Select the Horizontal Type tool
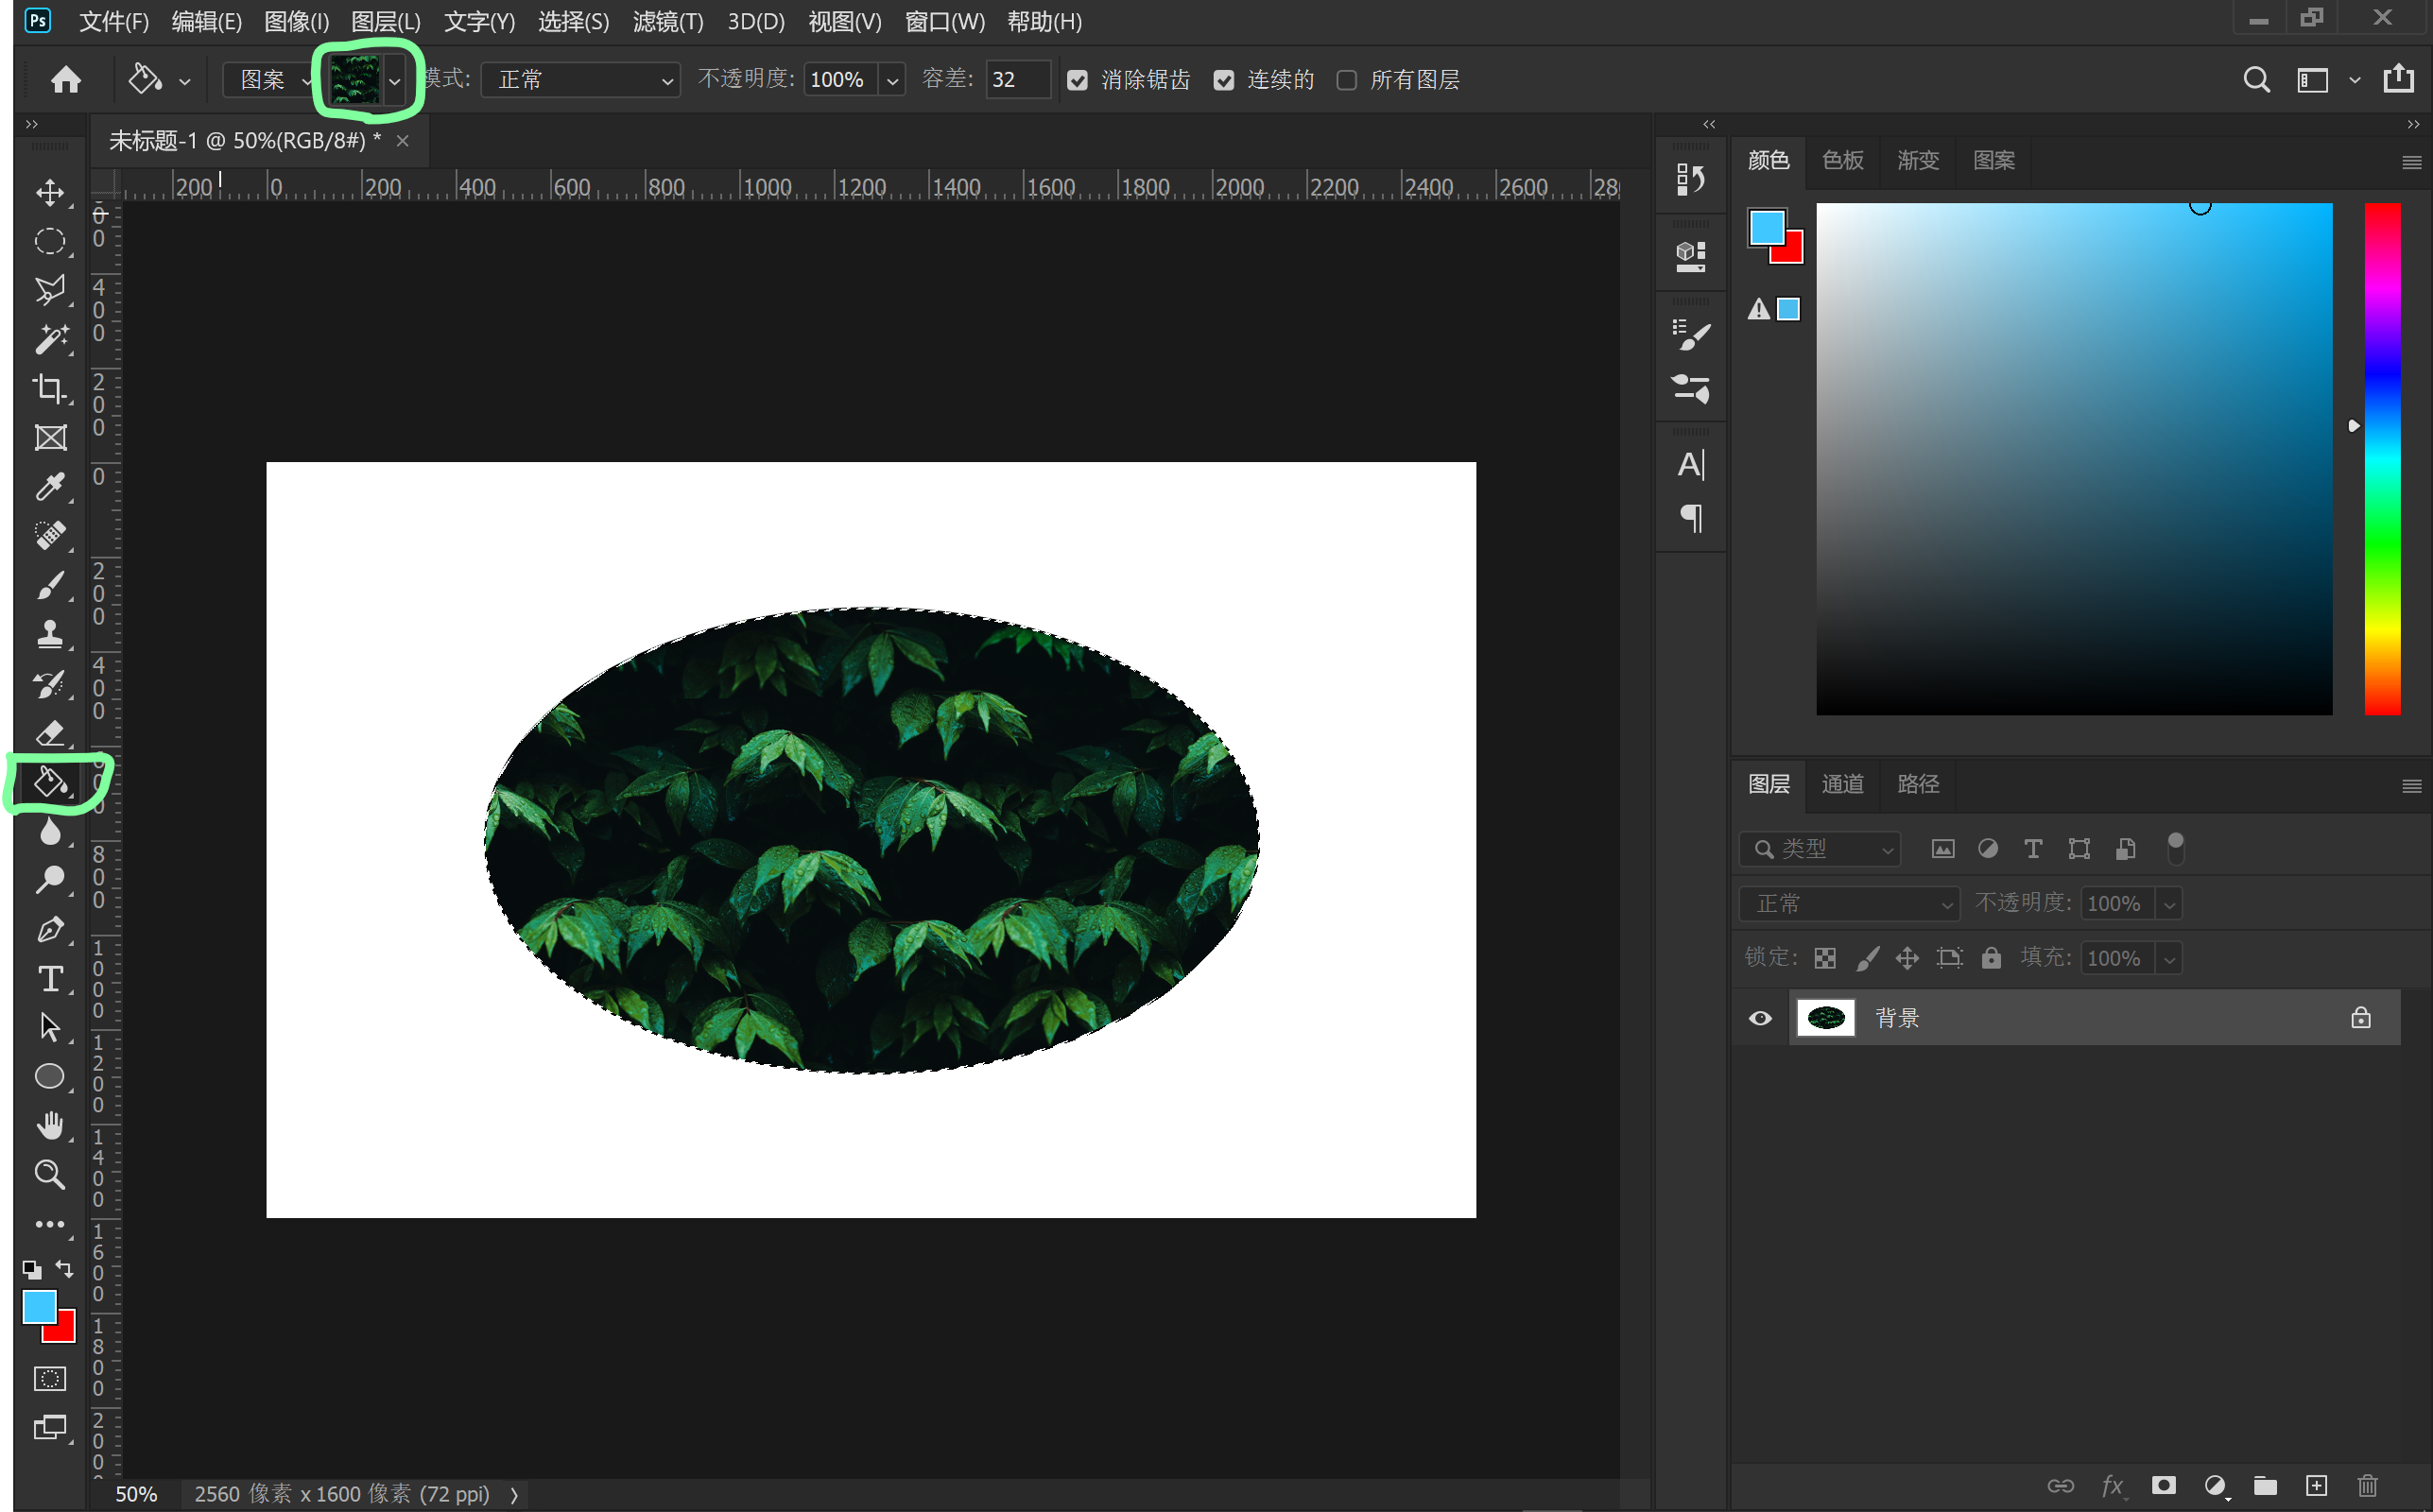2433x1512 pixels. tap(50, 978)
